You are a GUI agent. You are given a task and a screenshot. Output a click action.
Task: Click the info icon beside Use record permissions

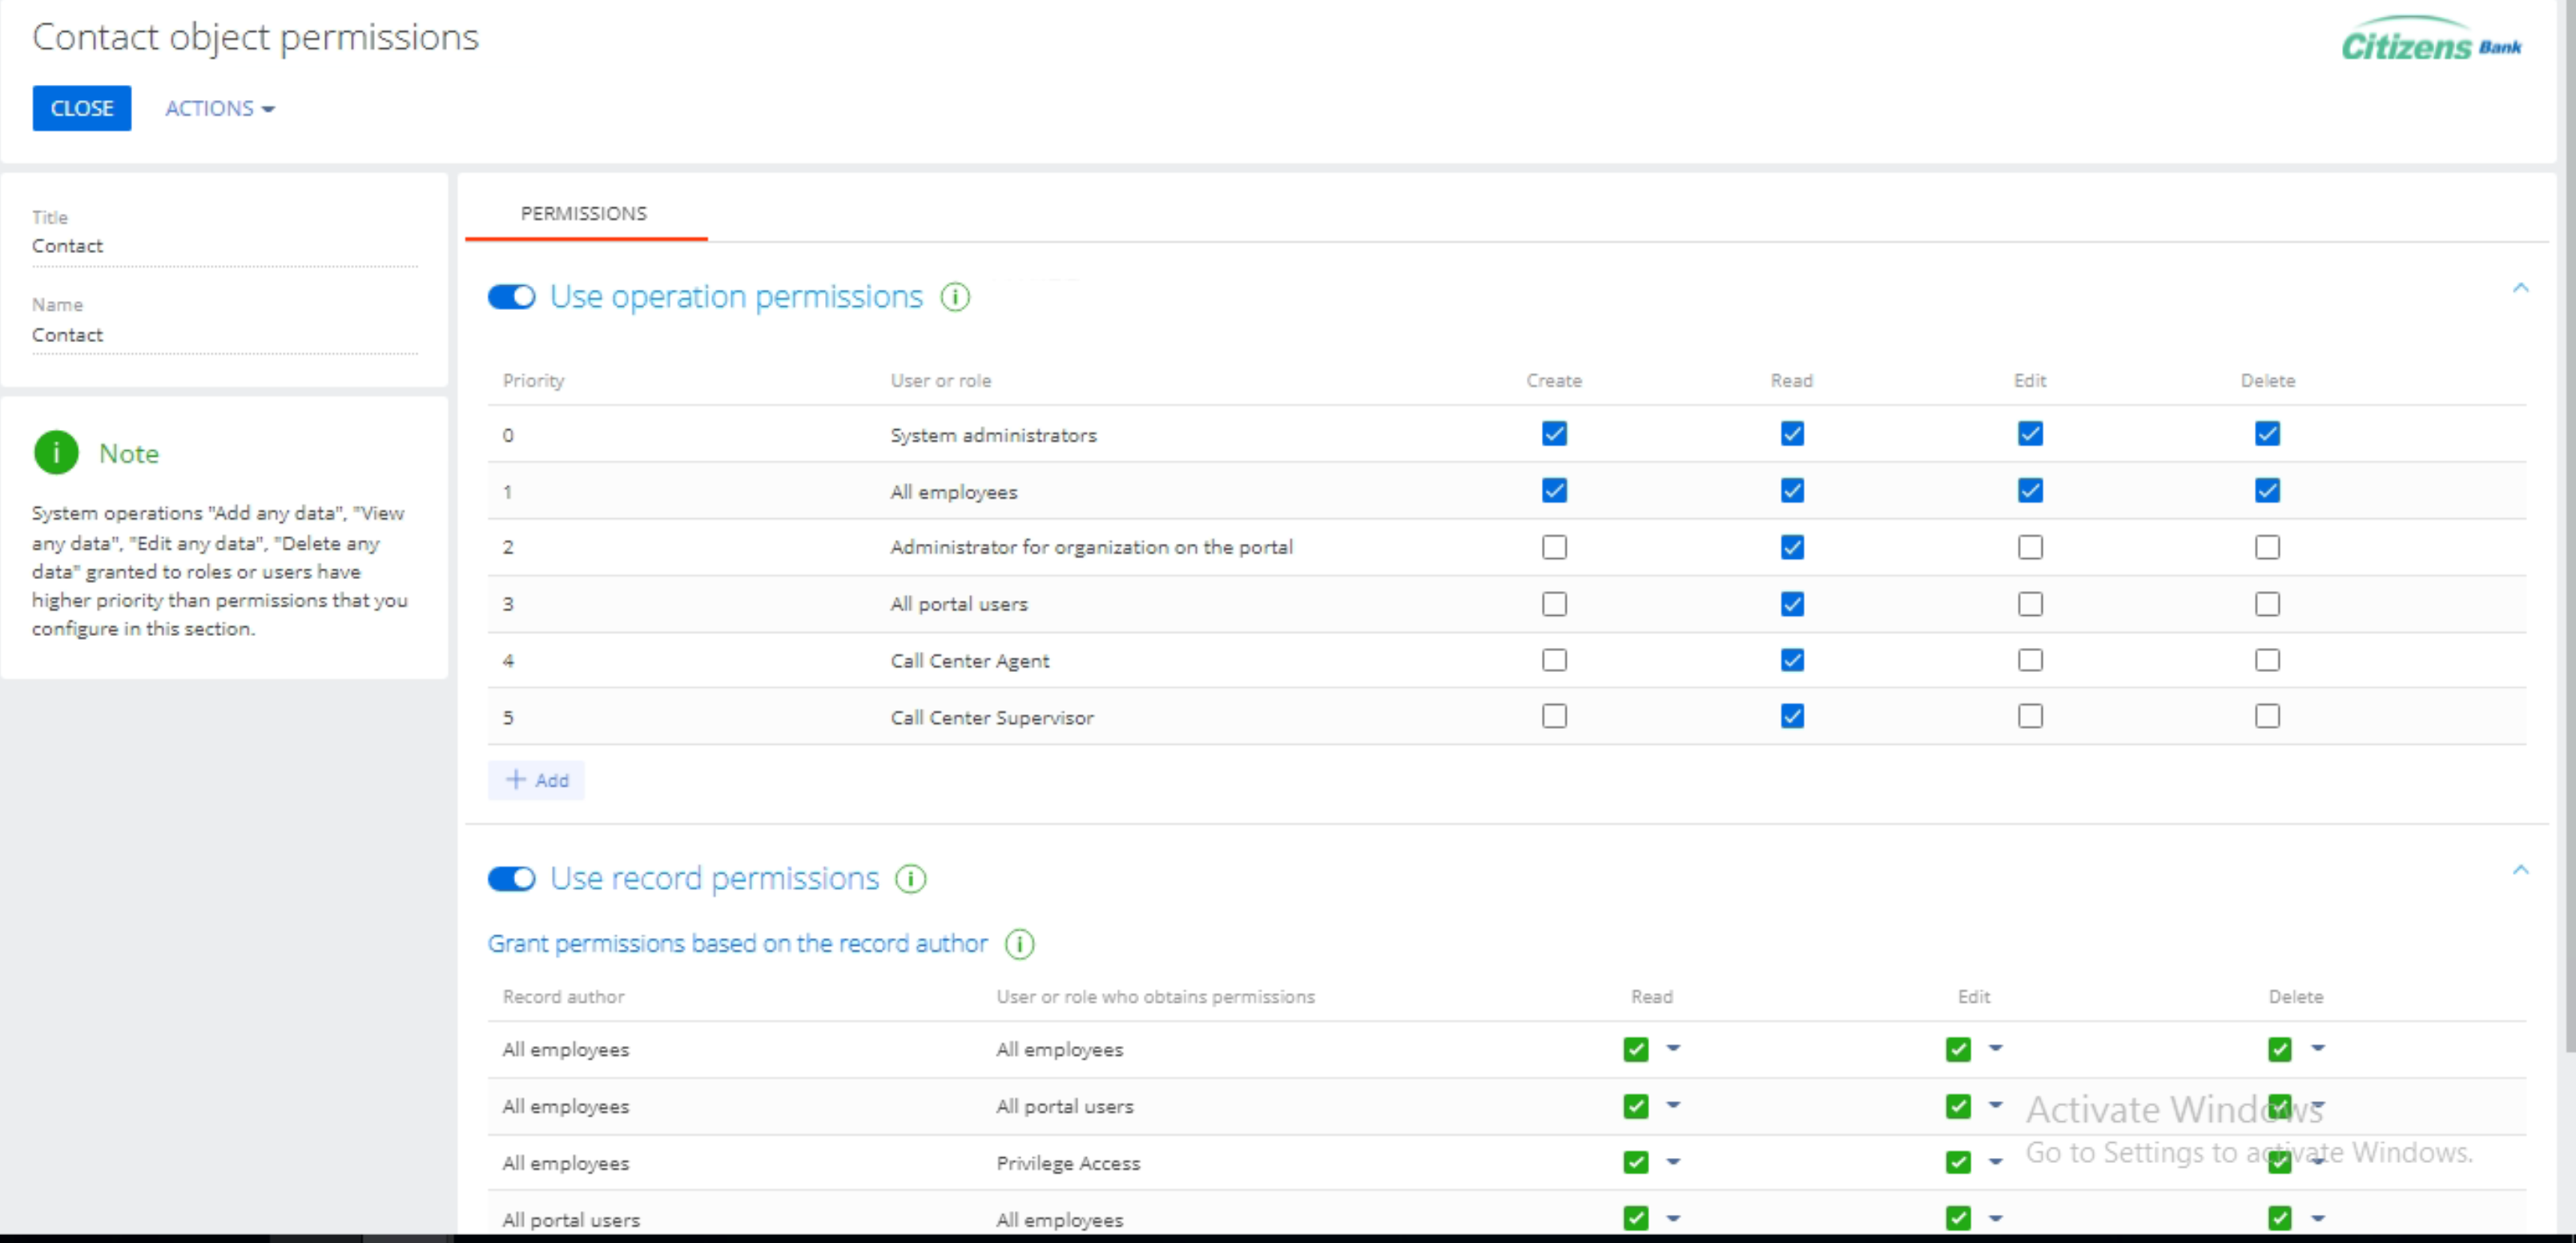coord(910,878)
